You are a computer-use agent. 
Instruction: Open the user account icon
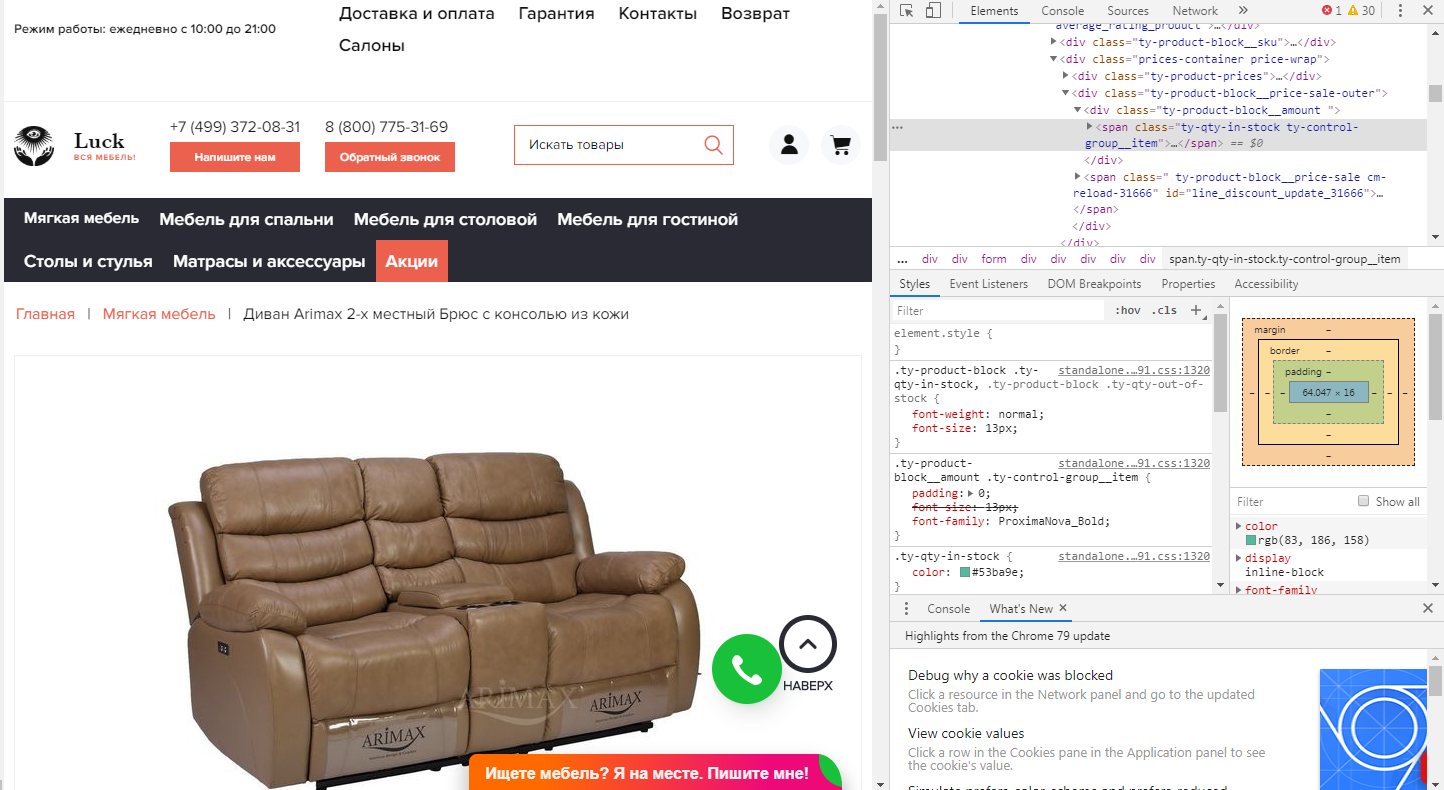point(789,145)
